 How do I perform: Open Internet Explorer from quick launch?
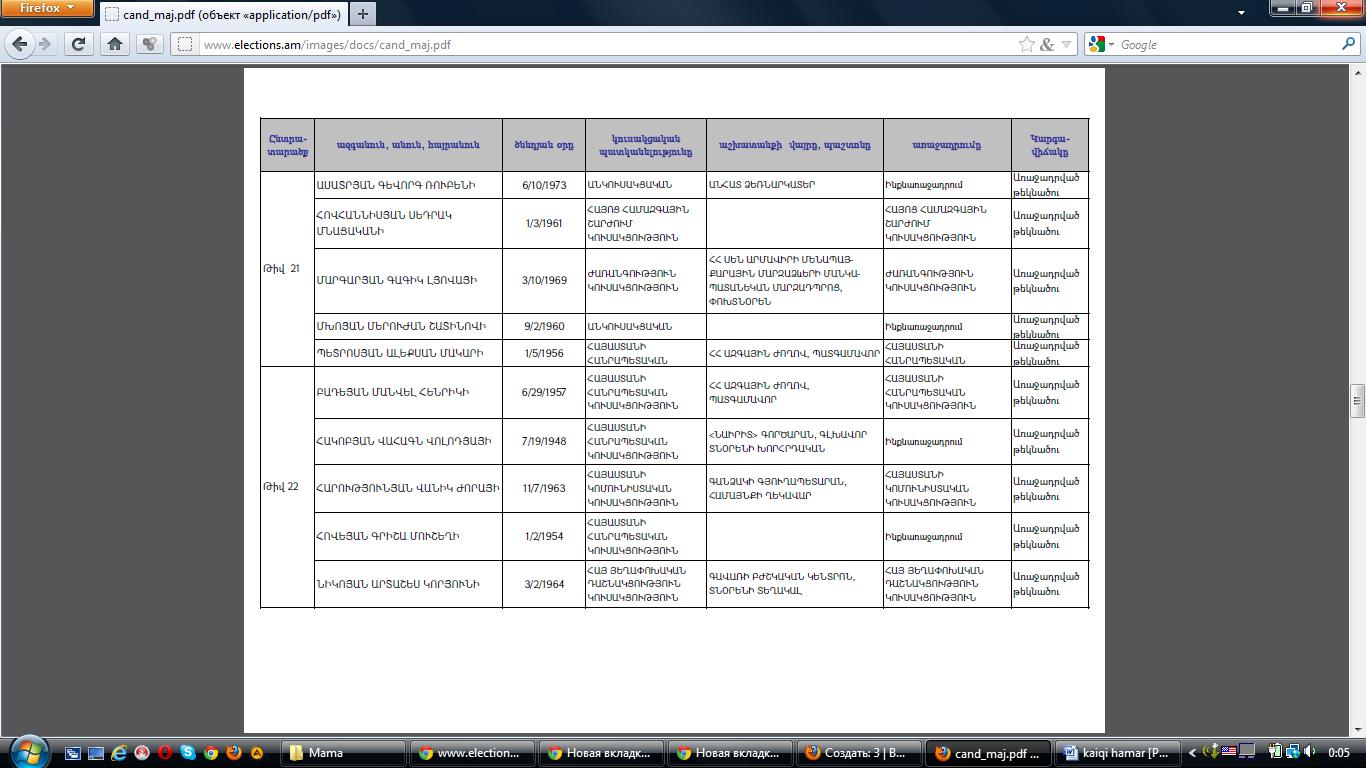(119, 753)
